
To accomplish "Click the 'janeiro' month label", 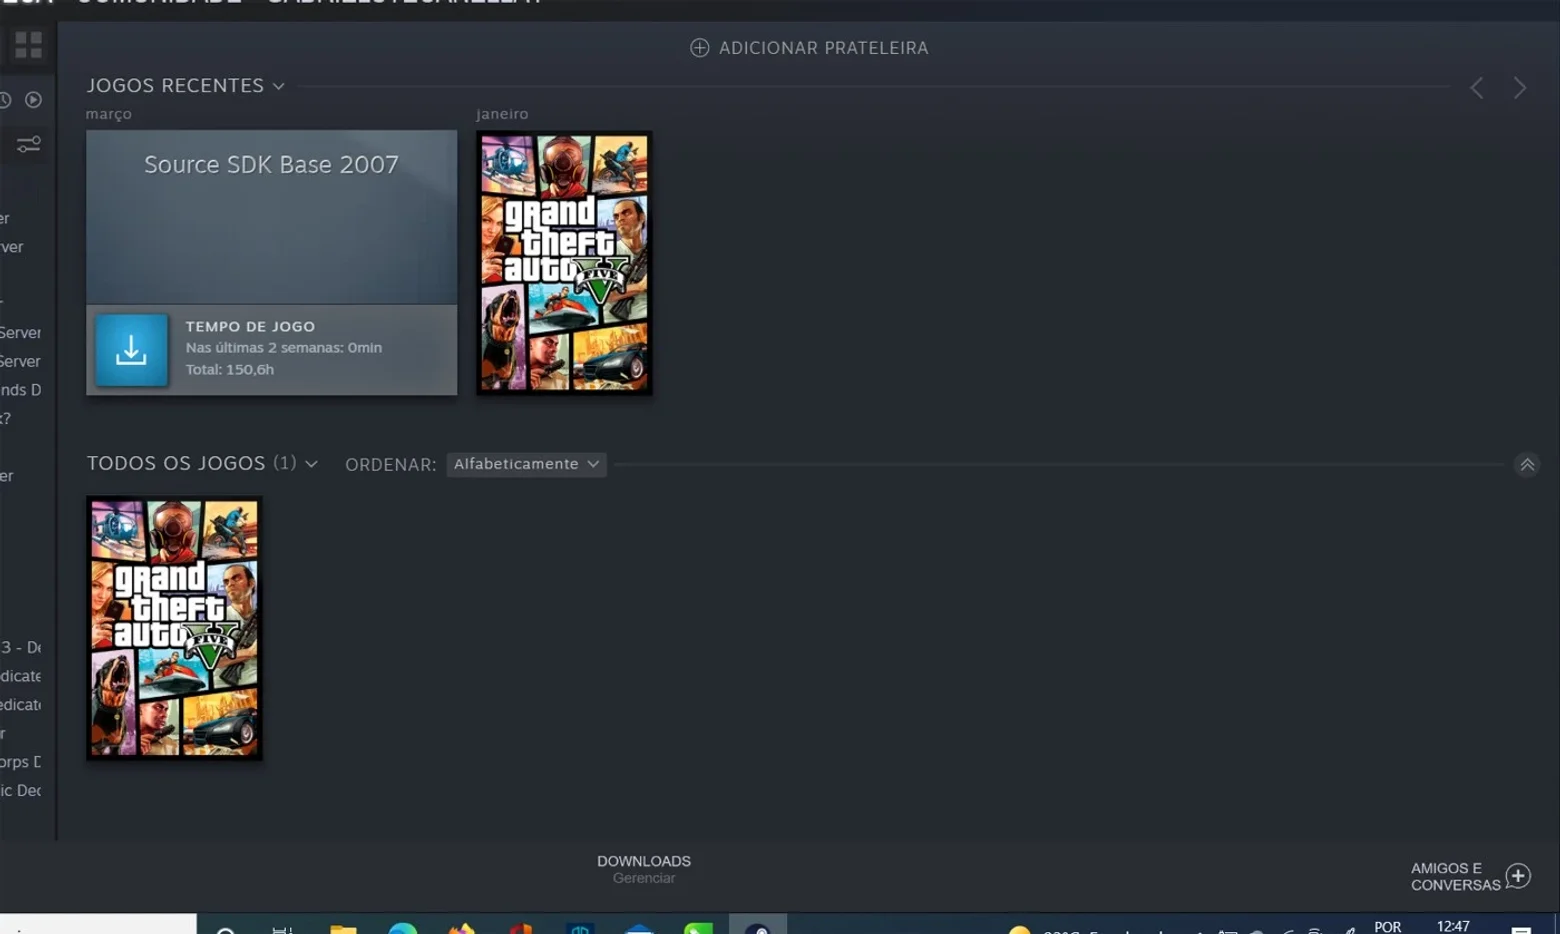I will point(502,114).
